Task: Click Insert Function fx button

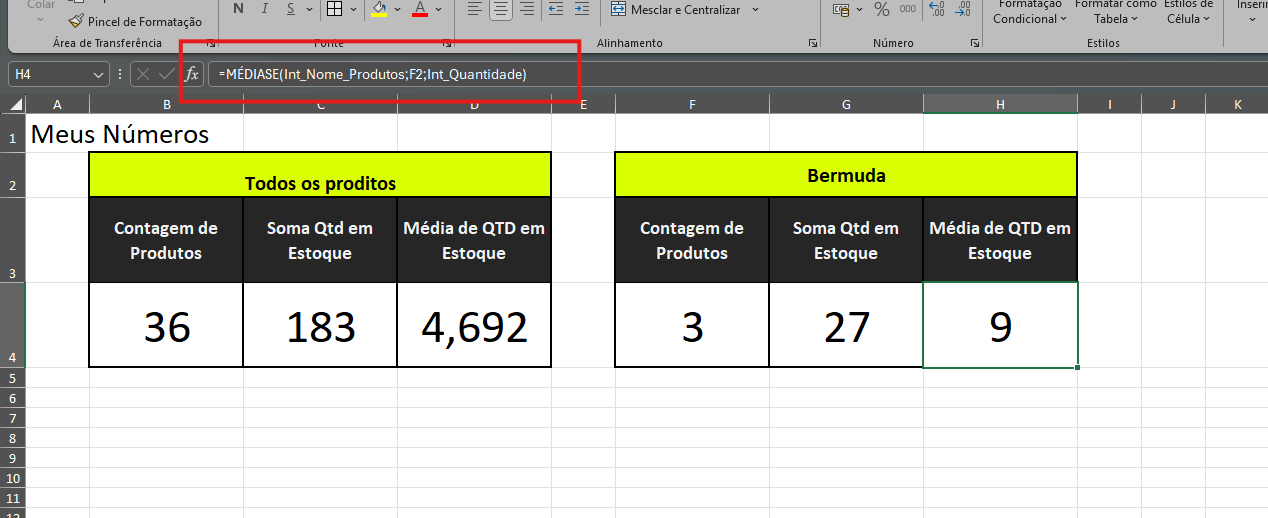Action: coord(192,74)
